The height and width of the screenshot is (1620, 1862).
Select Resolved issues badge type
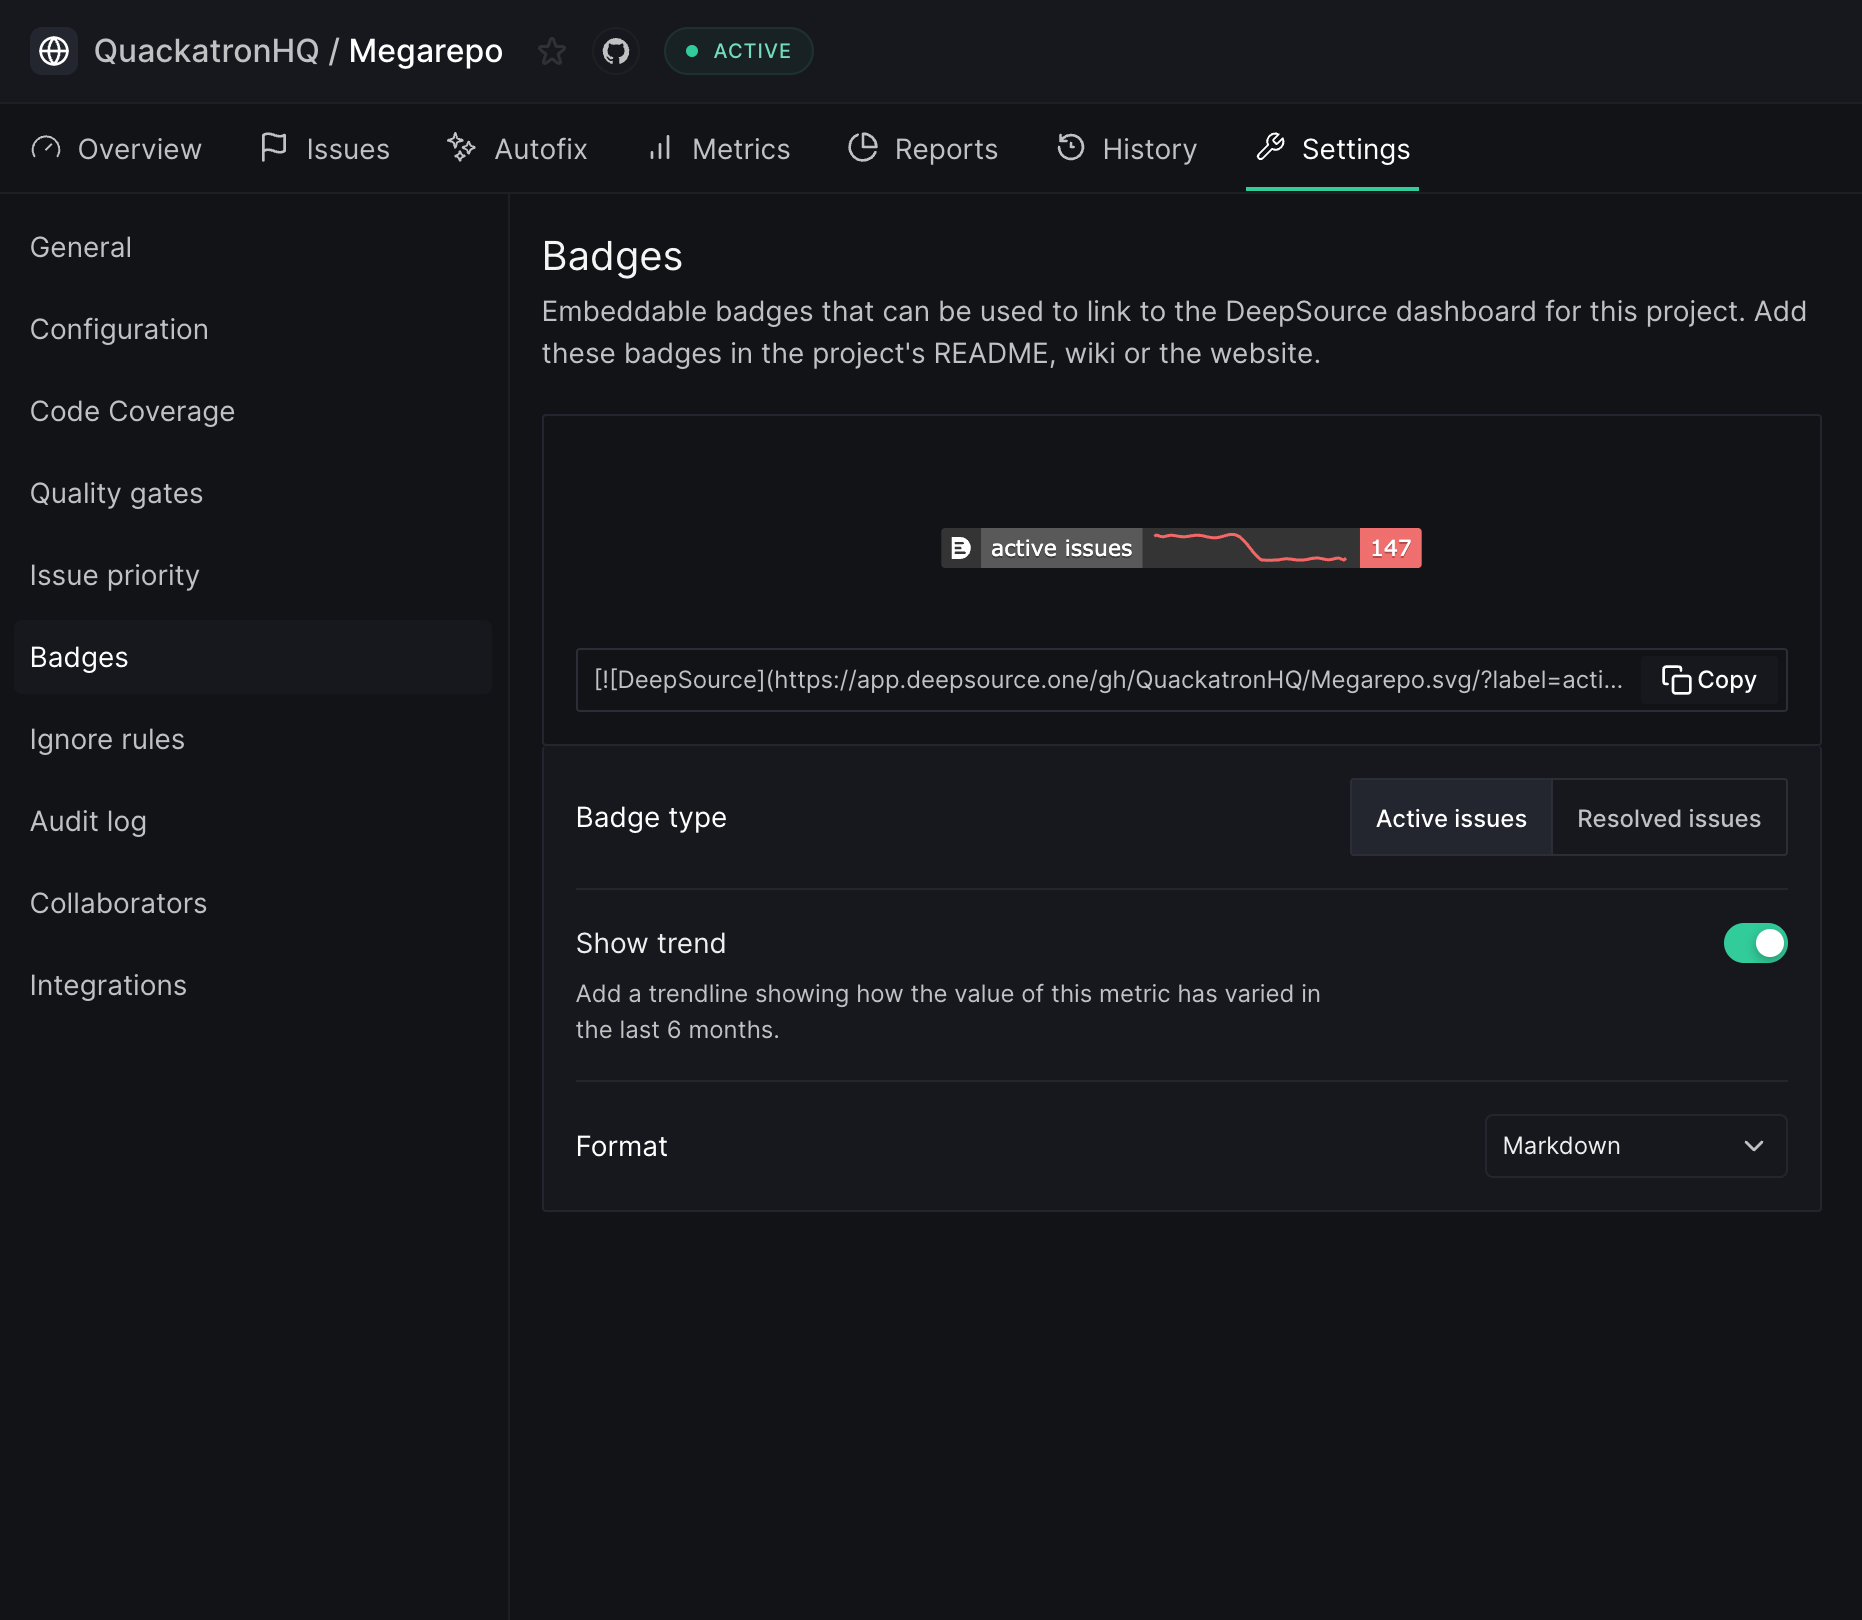[1669, 818]
